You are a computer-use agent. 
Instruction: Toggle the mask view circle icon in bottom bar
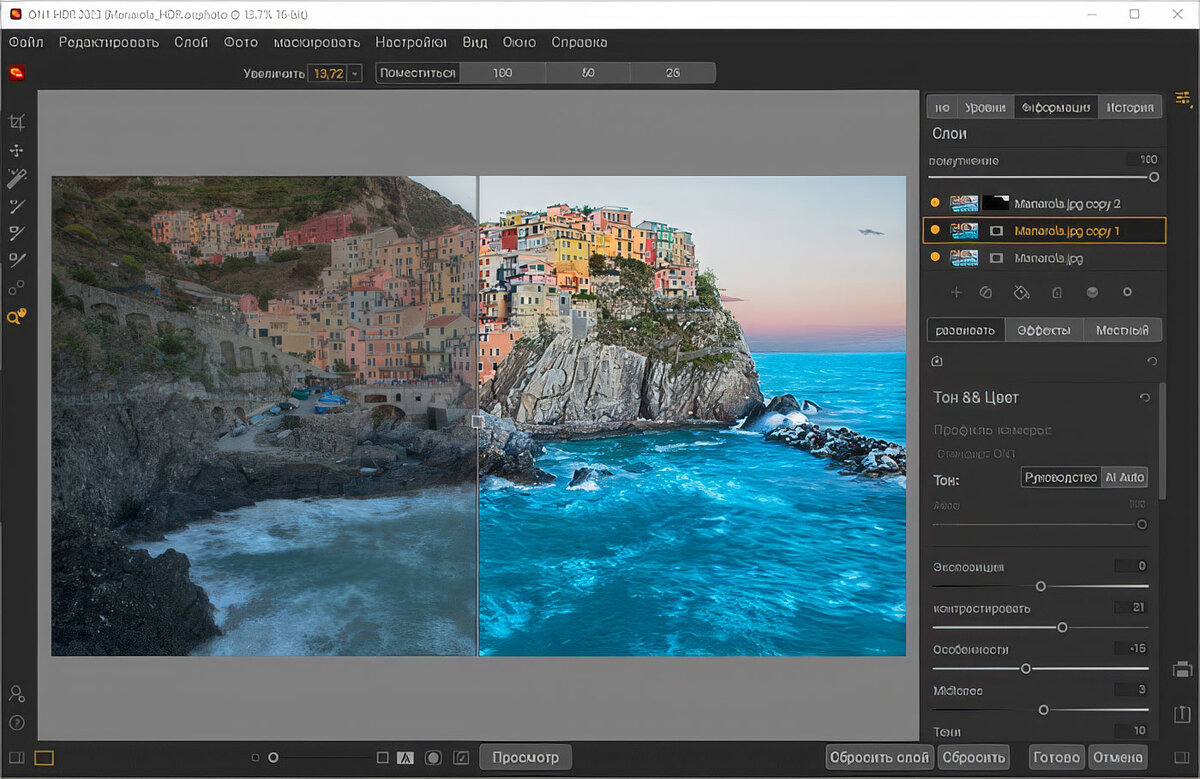433,757
